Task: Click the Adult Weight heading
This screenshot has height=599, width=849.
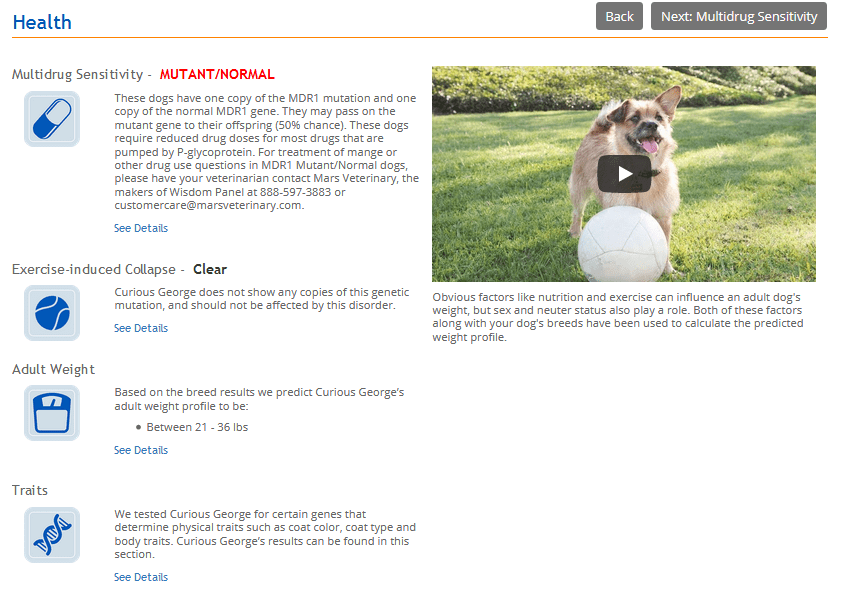Action: coord(53,369)
